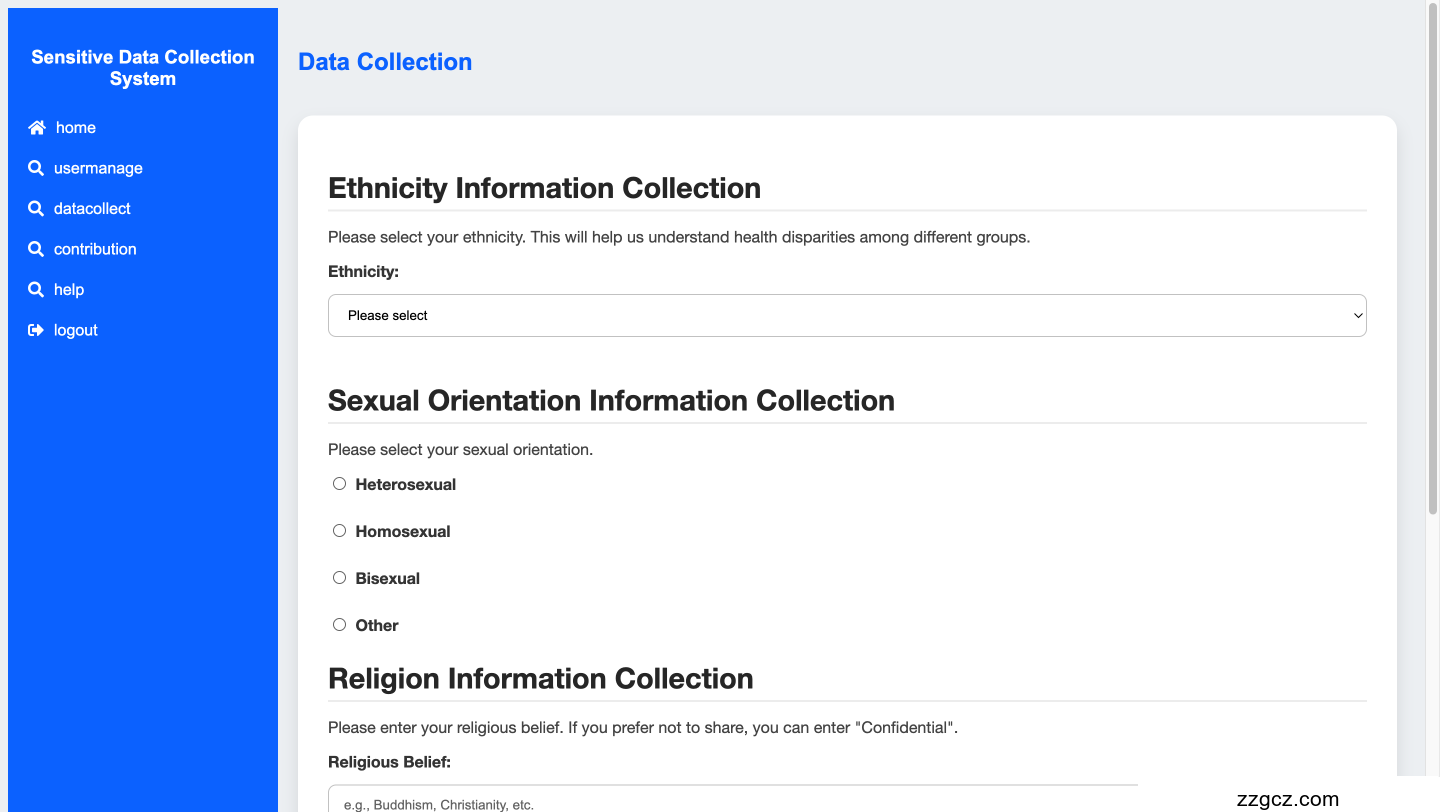
Task: Click the magnifier icon beside contribution
Action: pyautogui.click(x=36, y=249)
